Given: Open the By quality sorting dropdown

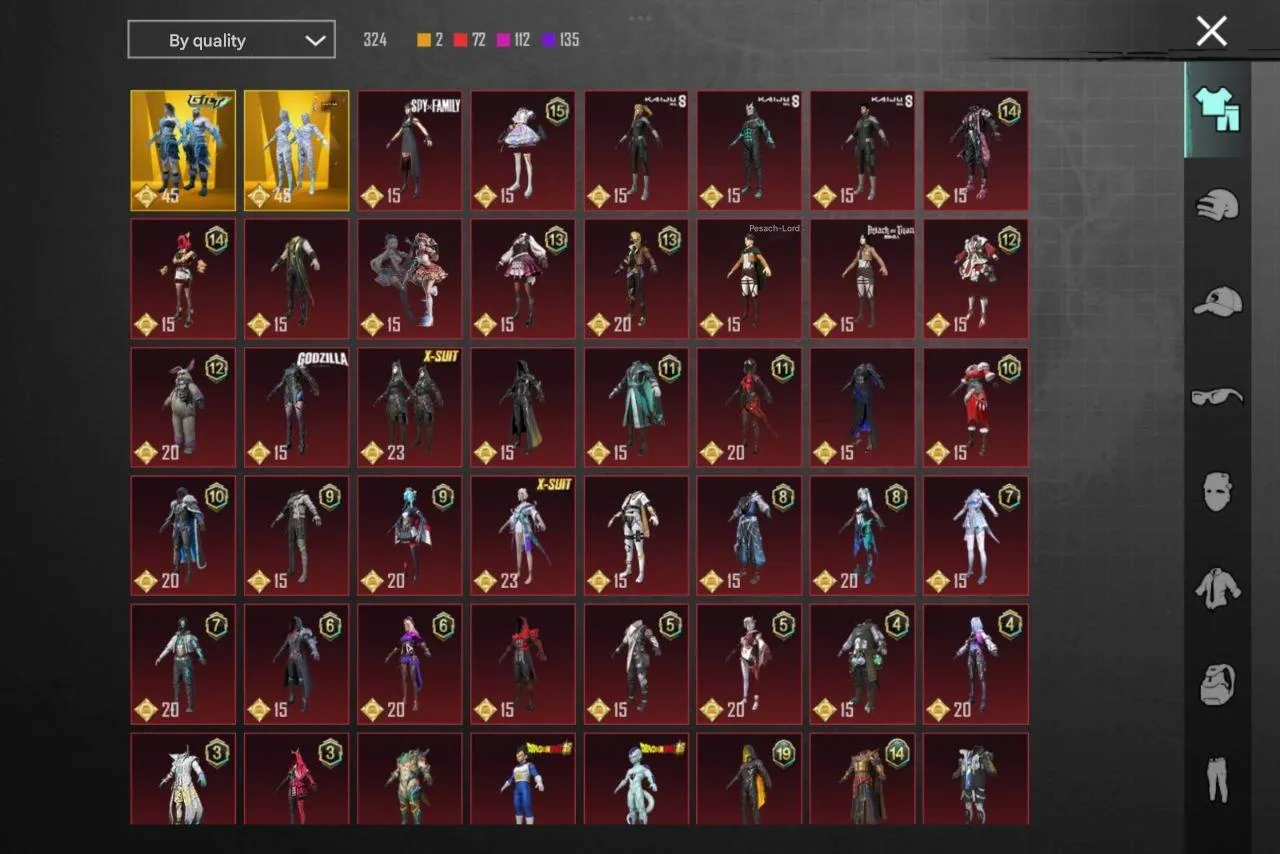Looking at the screenshot, I should [231, 40].
